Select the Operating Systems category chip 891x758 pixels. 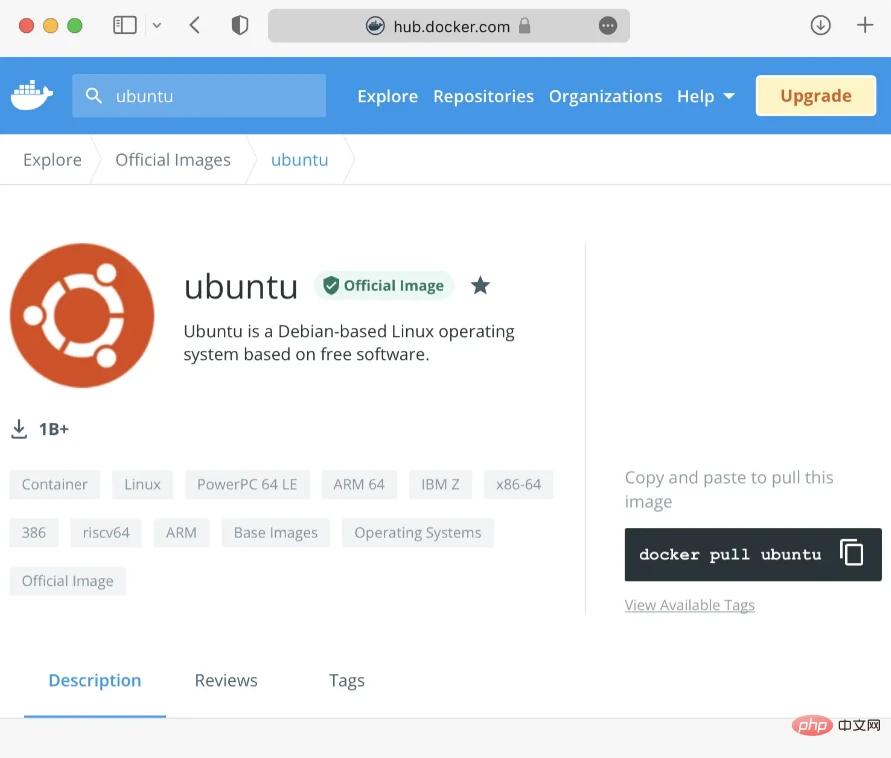point(418,532)
